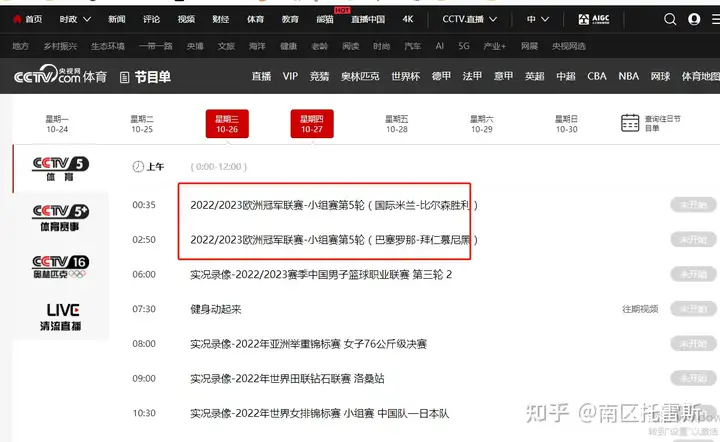Select the 星期四 10-27 date tab

pos(312,123)
